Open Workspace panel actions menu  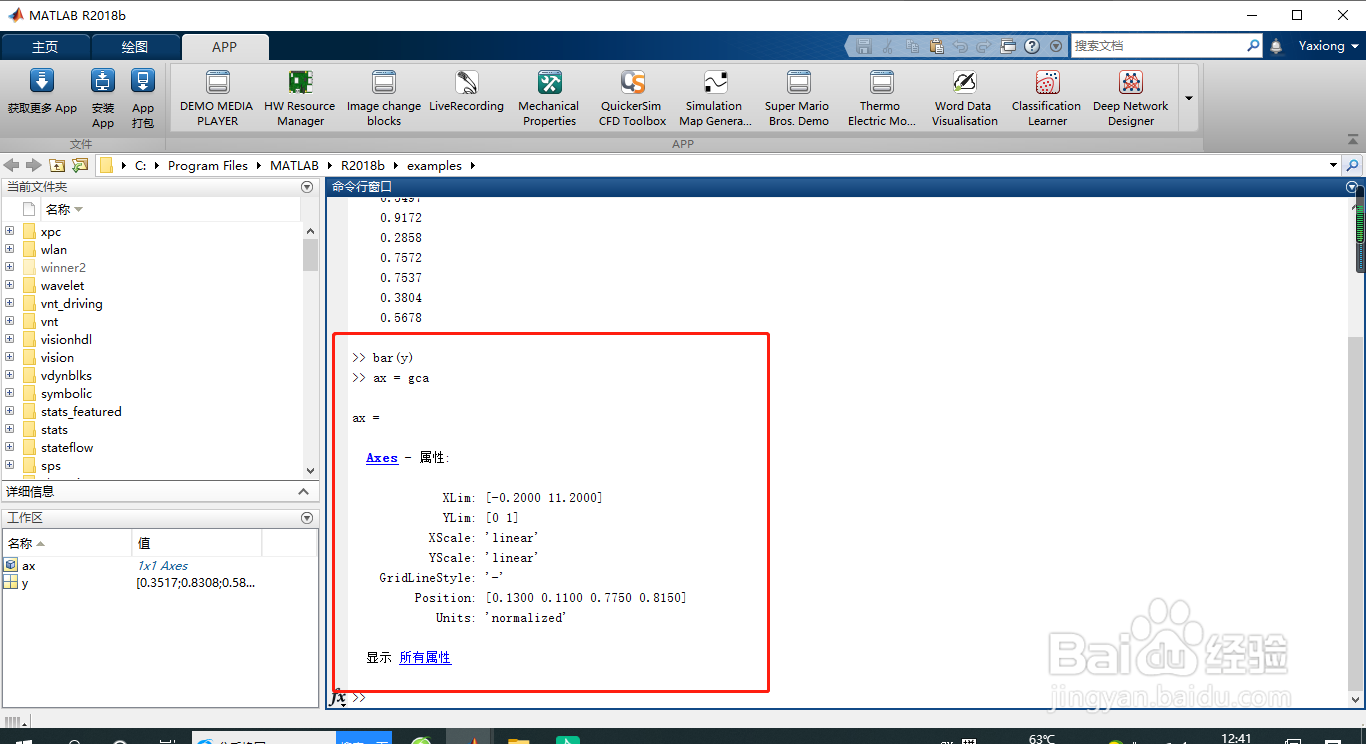tap(307, 518)
